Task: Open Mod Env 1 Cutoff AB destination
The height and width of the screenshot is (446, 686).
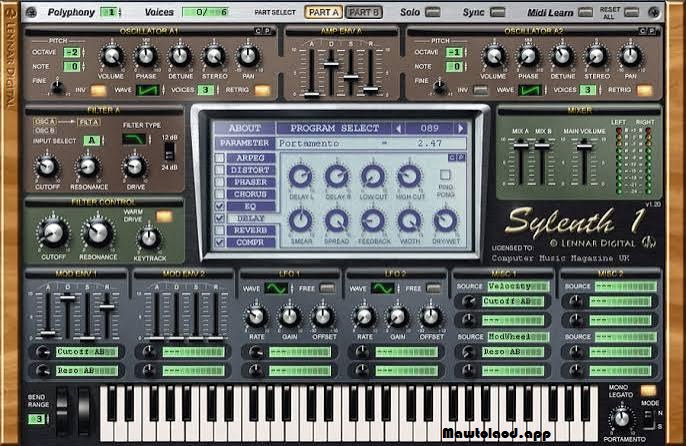Action: 87,352
